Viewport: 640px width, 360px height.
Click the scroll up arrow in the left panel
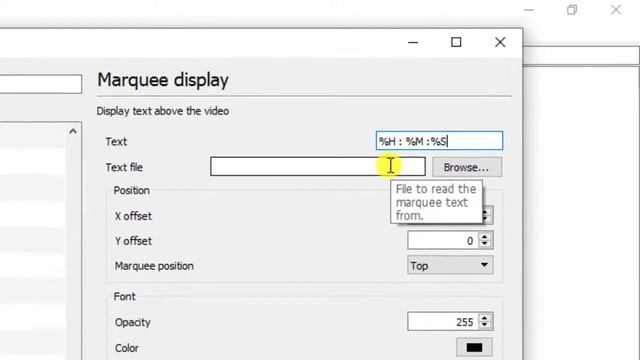click(x=73, y=131)
